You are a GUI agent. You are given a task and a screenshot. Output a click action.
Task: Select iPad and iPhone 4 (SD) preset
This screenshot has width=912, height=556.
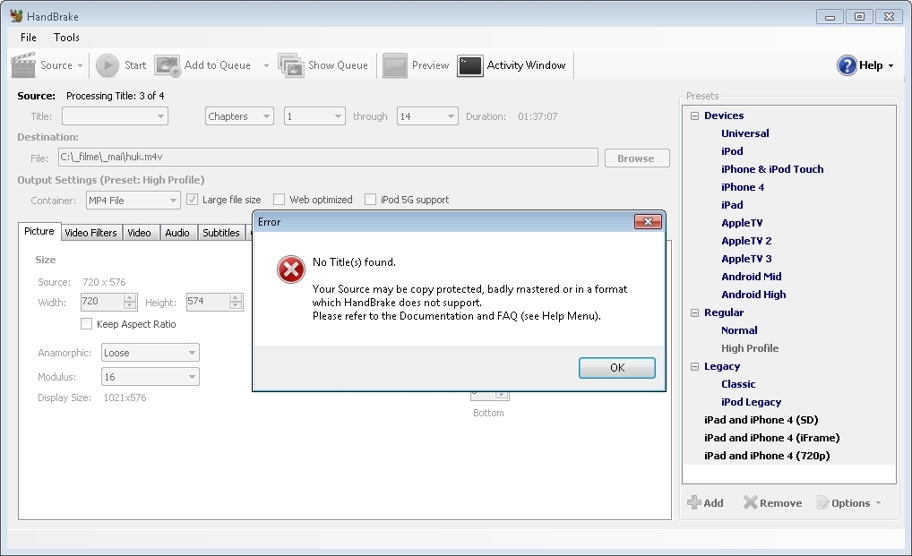point(761,420)
